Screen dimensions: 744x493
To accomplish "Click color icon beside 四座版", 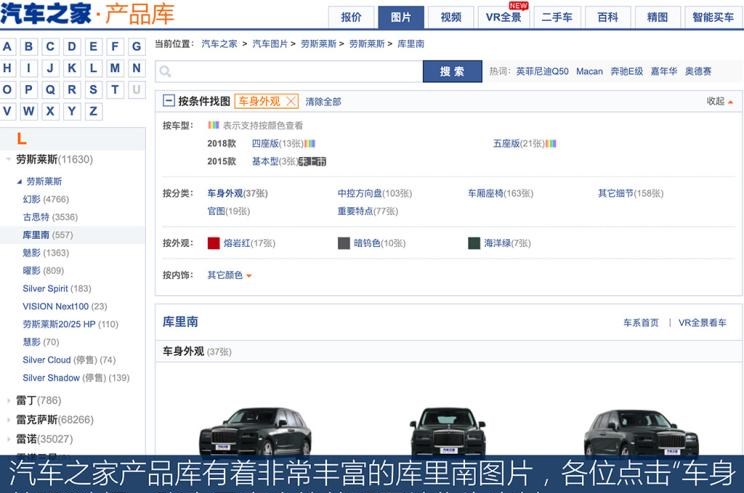I will point(310,143).
